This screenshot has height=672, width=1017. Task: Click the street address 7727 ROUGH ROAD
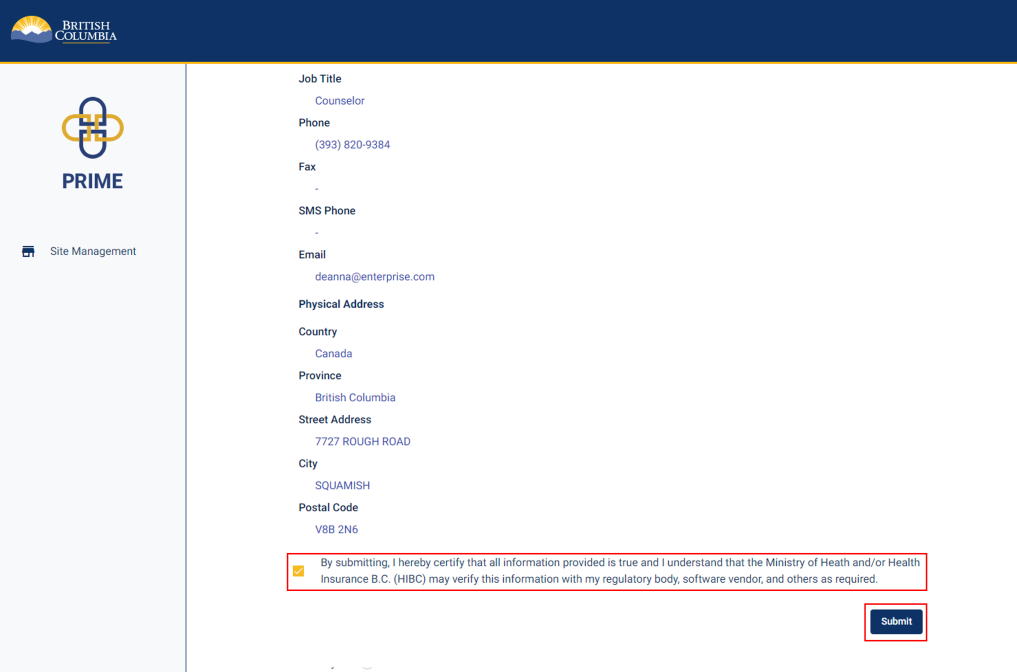click(x=362, y=442)
